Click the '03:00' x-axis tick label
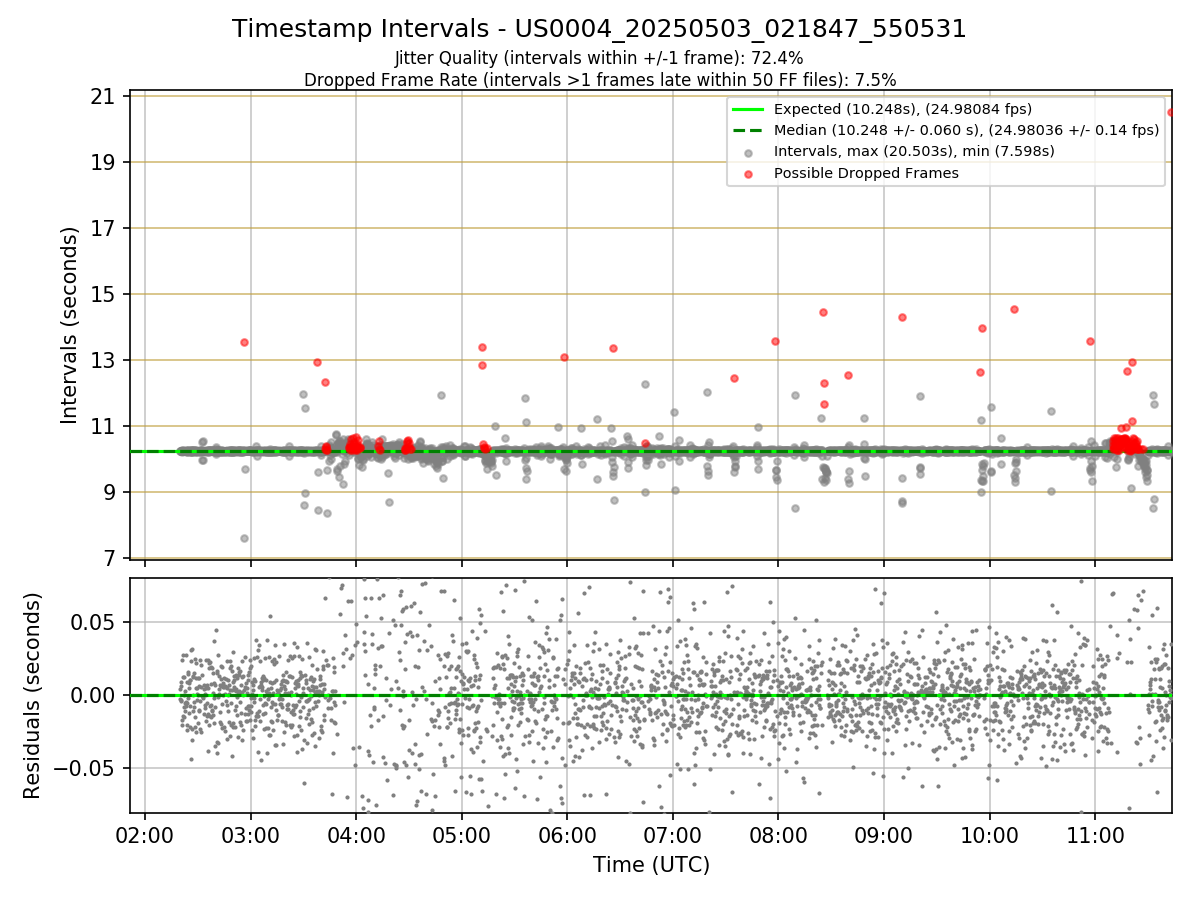 pyautogui.click(x=250, y=835)
